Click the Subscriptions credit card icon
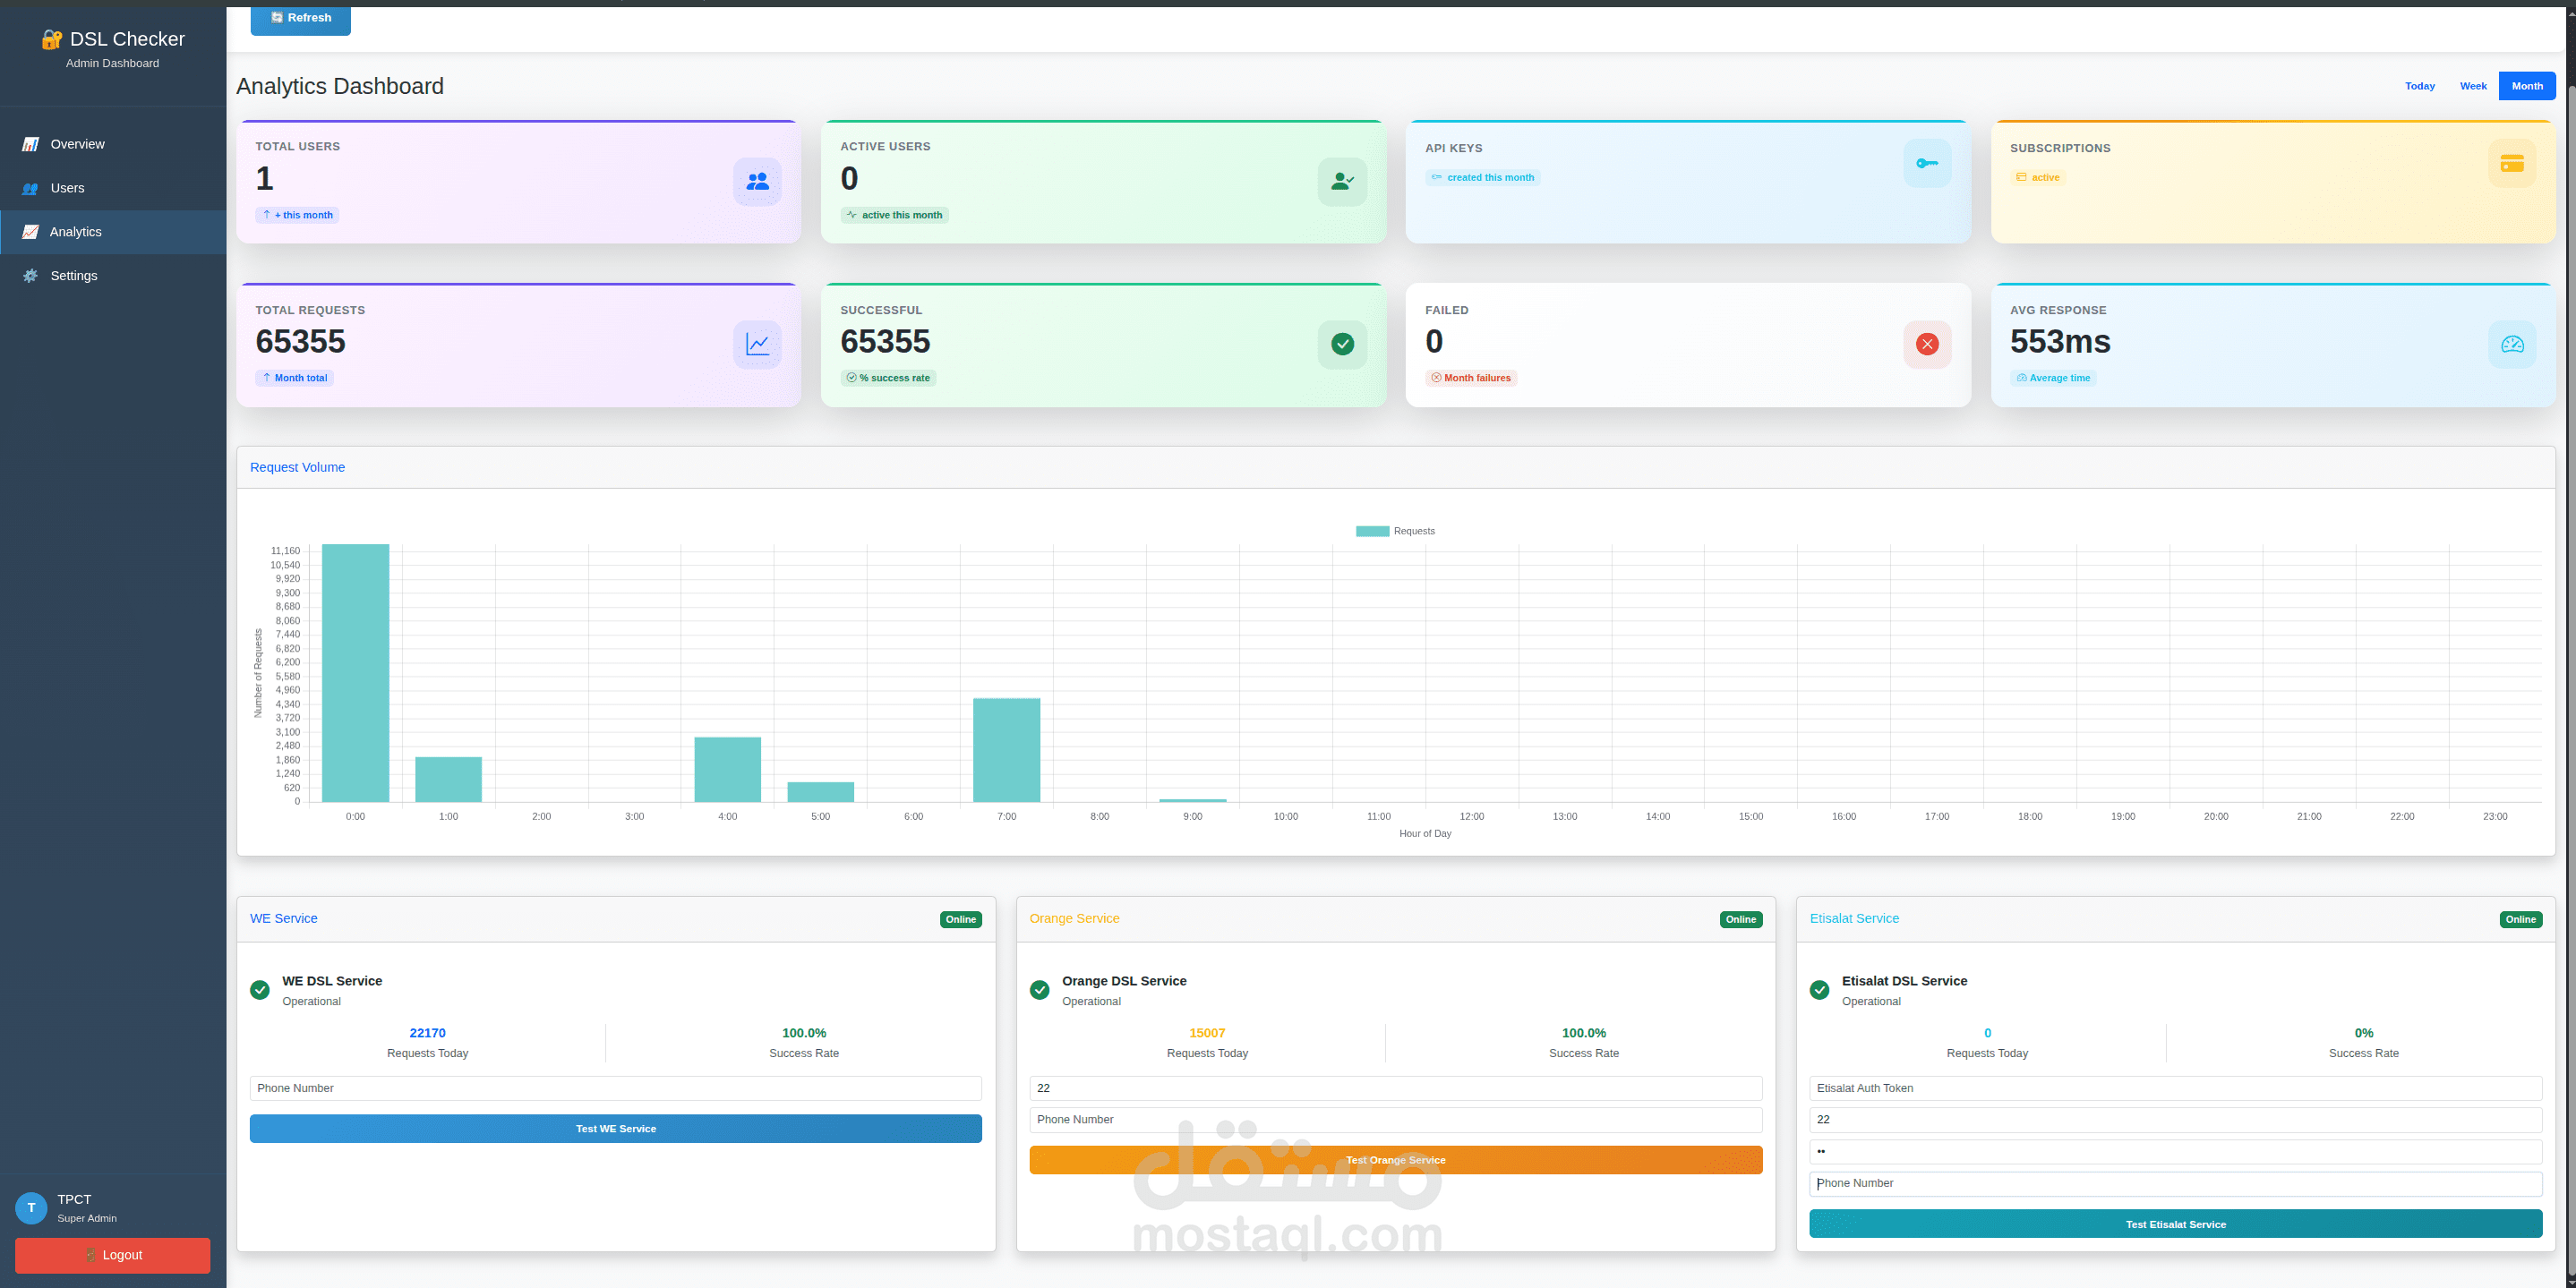The width and height of the screenshot is (2576, 1288). click(x=2512, y=163)
